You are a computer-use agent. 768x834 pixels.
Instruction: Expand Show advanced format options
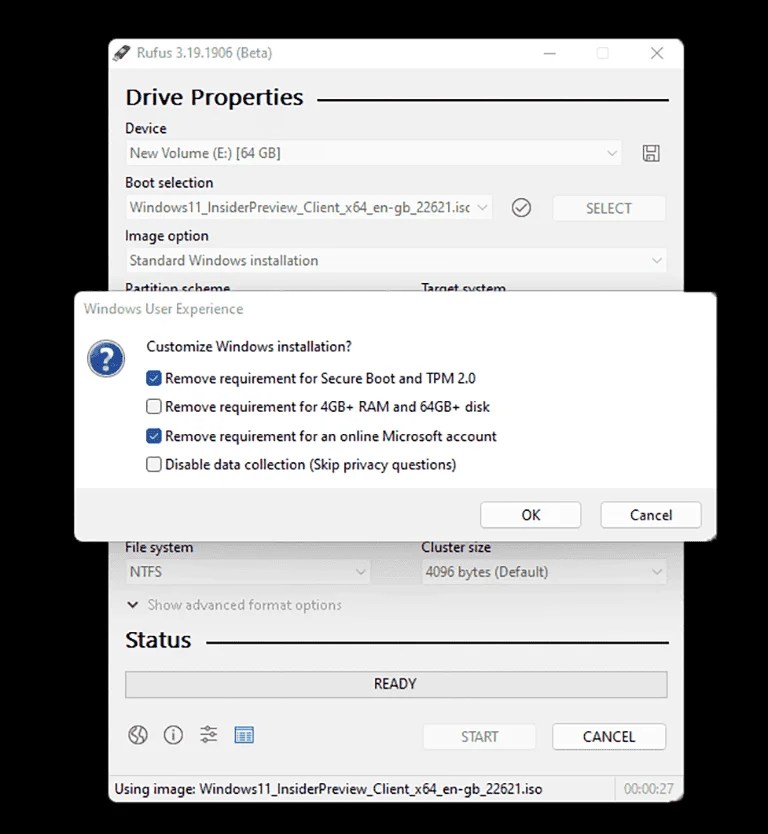coord(234,605)
